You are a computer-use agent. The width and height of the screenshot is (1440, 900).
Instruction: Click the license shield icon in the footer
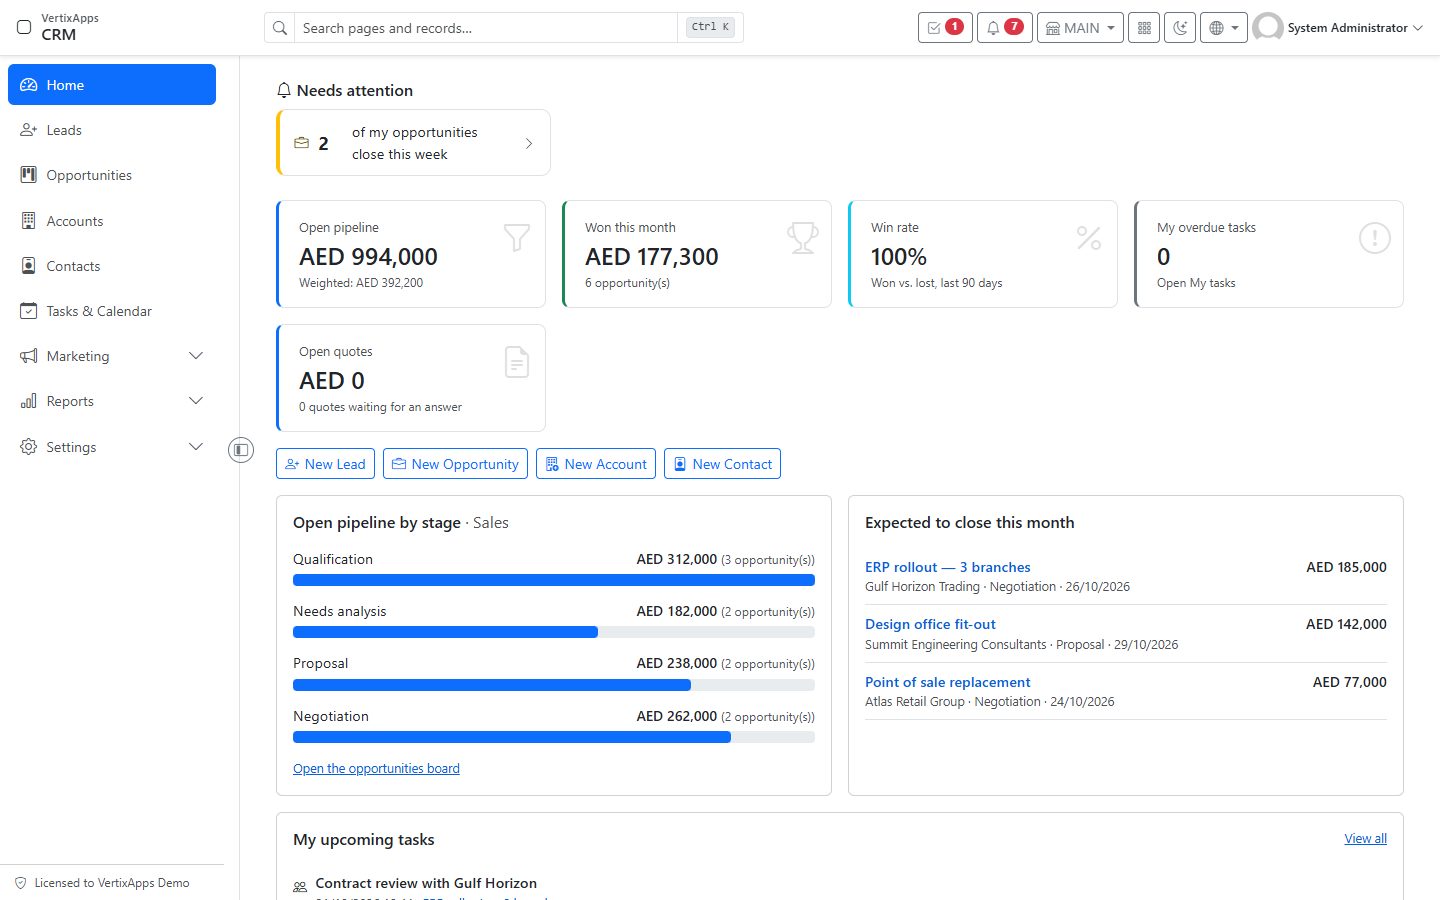click(20, 883)
